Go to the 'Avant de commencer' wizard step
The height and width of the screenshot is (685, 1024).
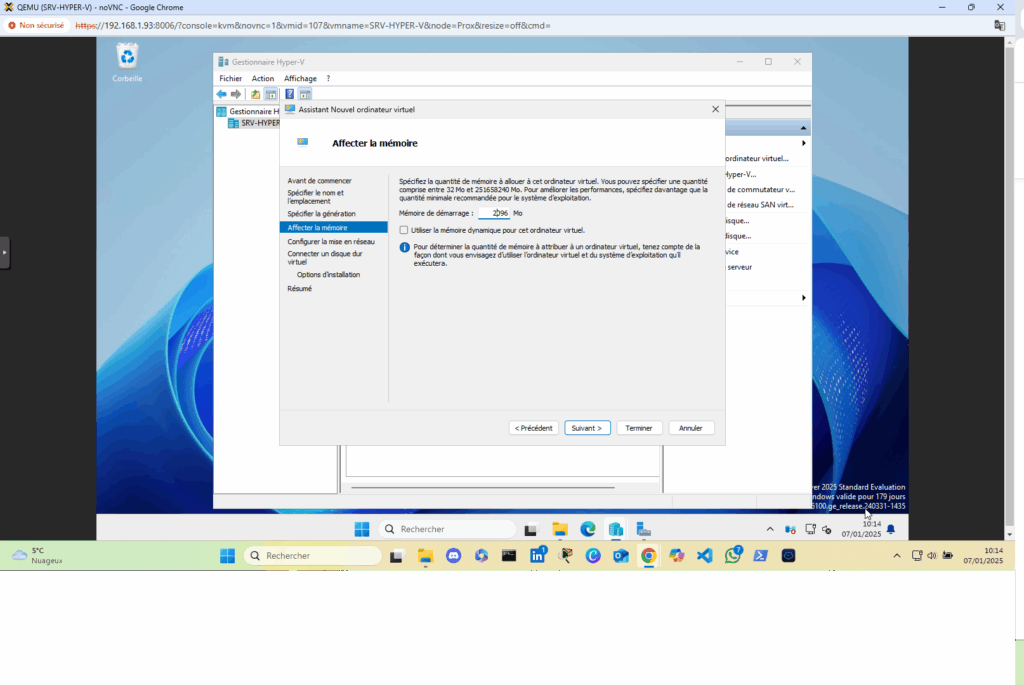point(319,181)
